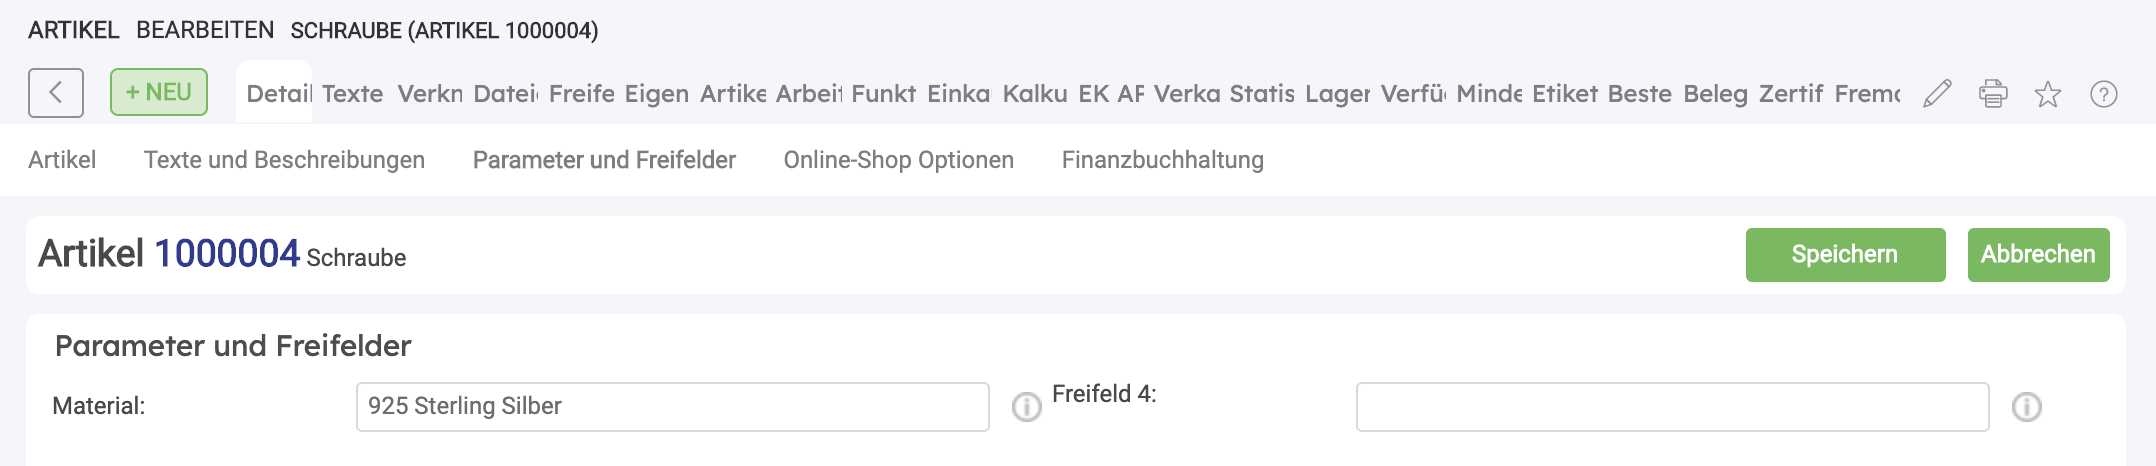Click into the Freifeld 4 input field
This screenshot has height=466, width=2156.
click(1672, 407)
